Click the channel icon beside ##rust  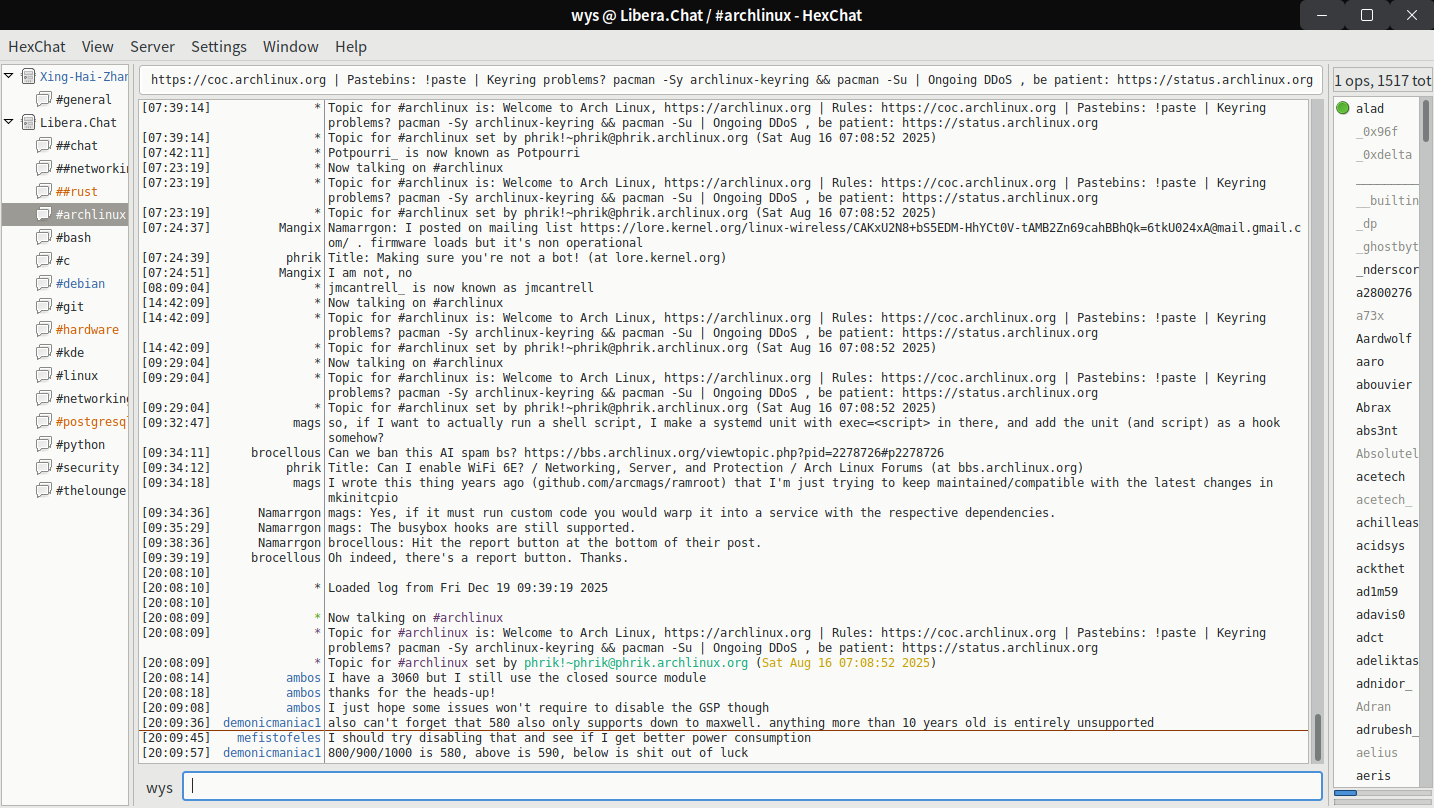[x=44, y=191]
